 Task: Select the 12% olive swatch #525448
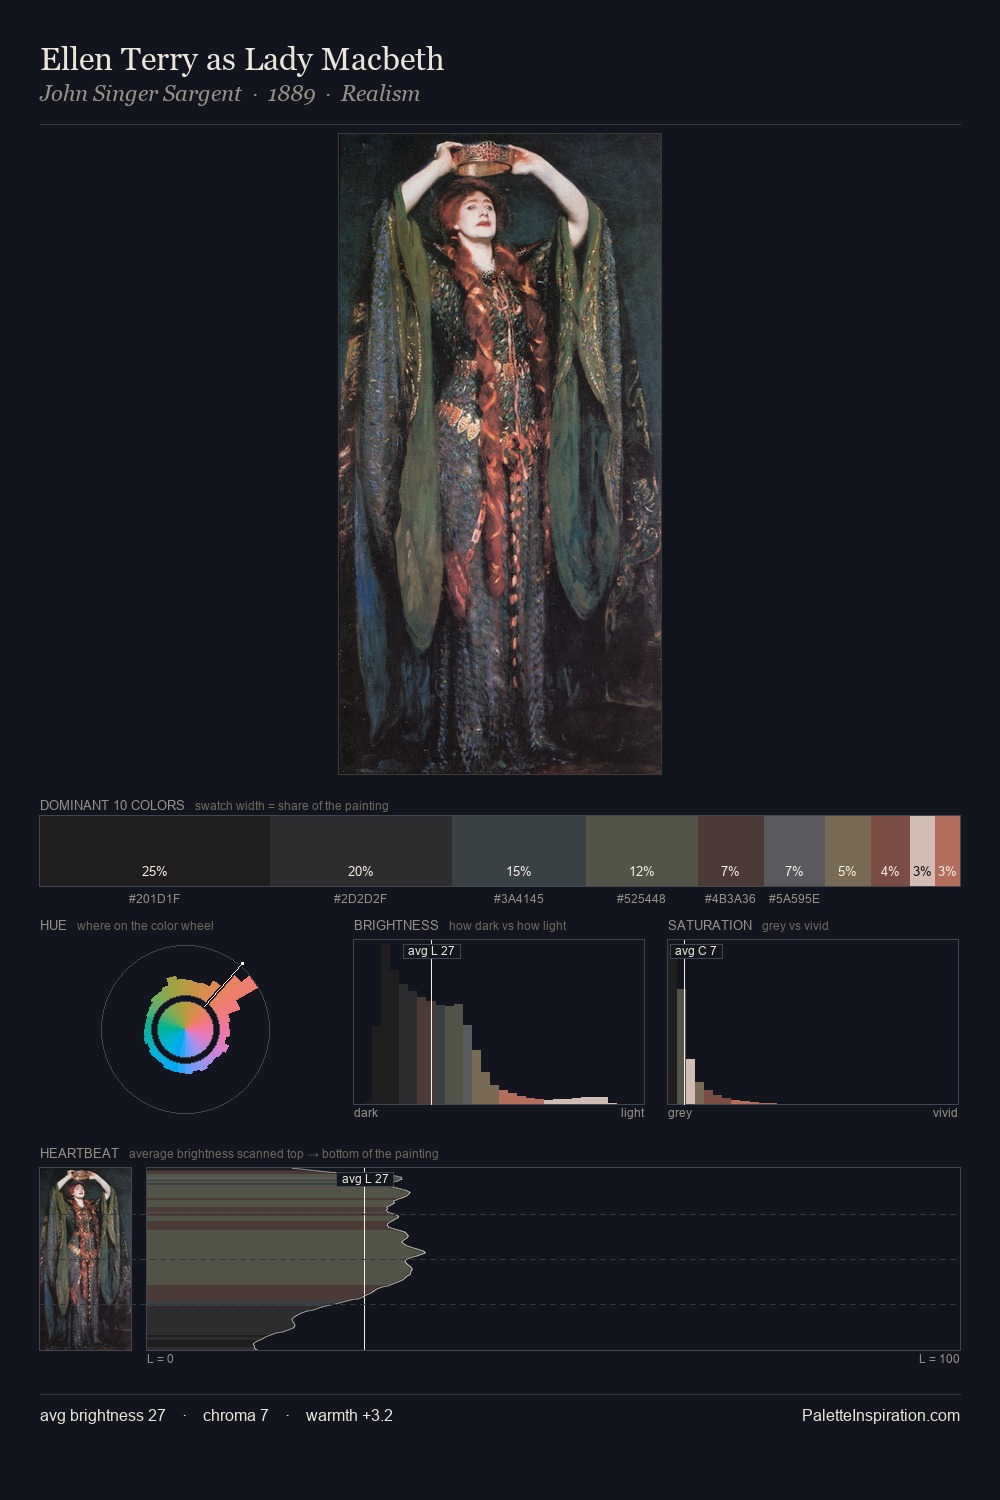point(642,851)
